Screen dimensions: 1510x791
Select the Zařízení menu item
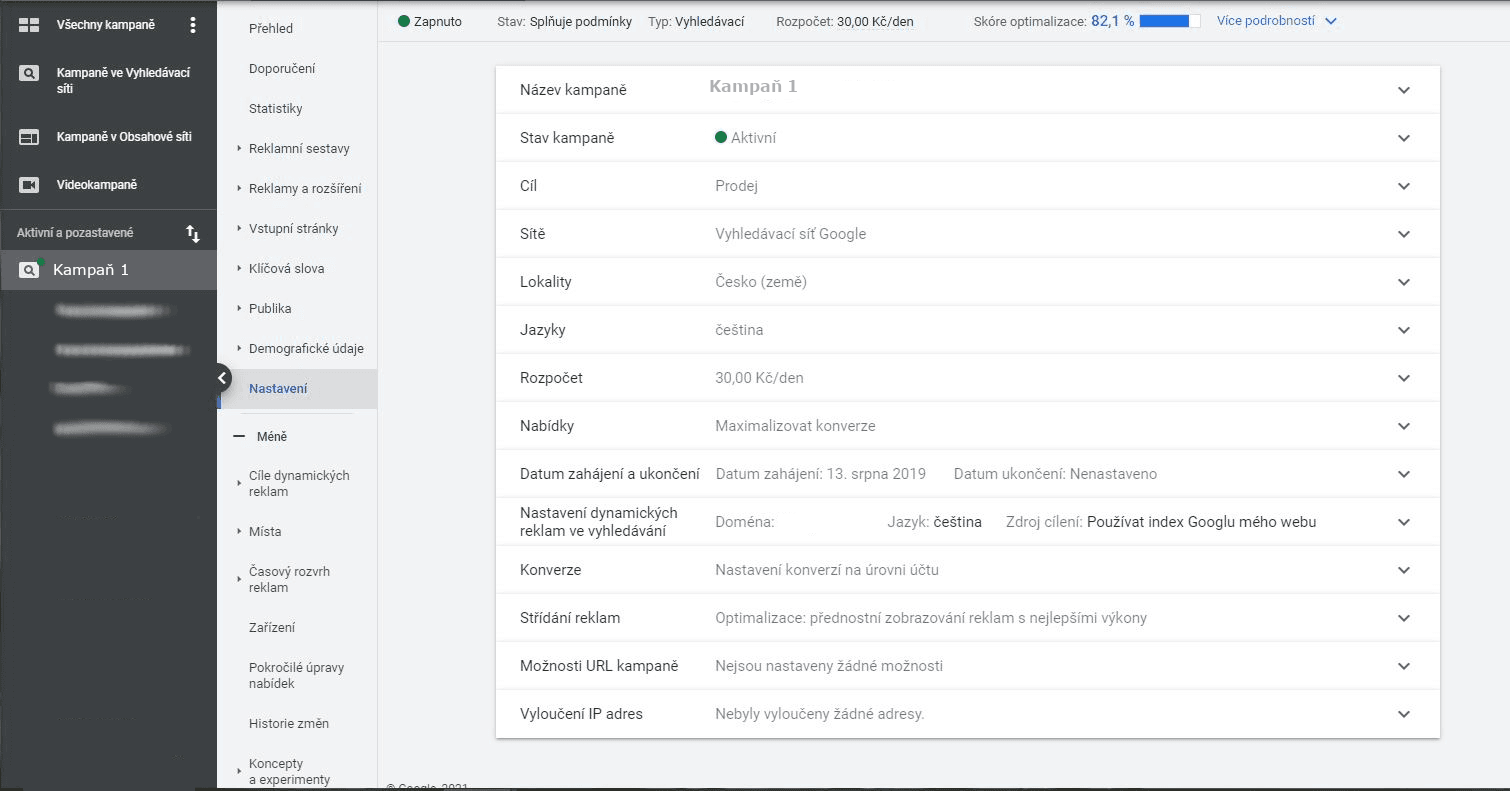pos(272,627)
